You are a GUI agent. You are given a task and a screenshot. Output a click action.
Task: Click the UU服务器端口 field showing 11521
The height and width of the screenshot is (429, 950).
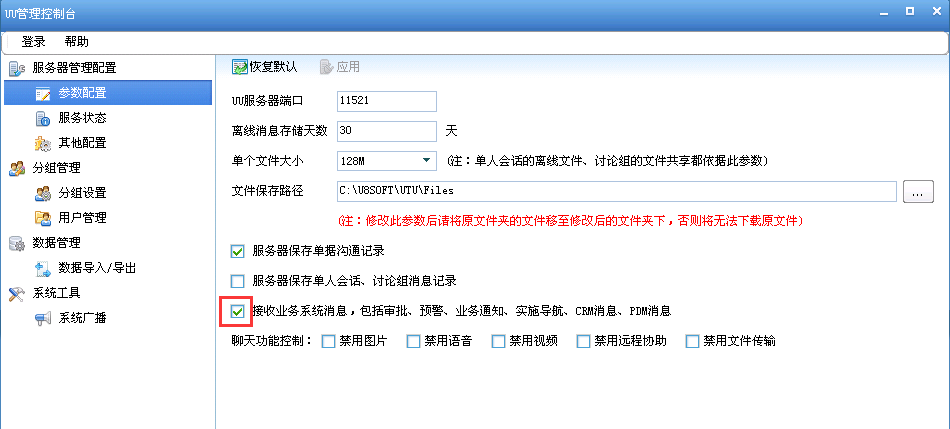tap(387, 101)
